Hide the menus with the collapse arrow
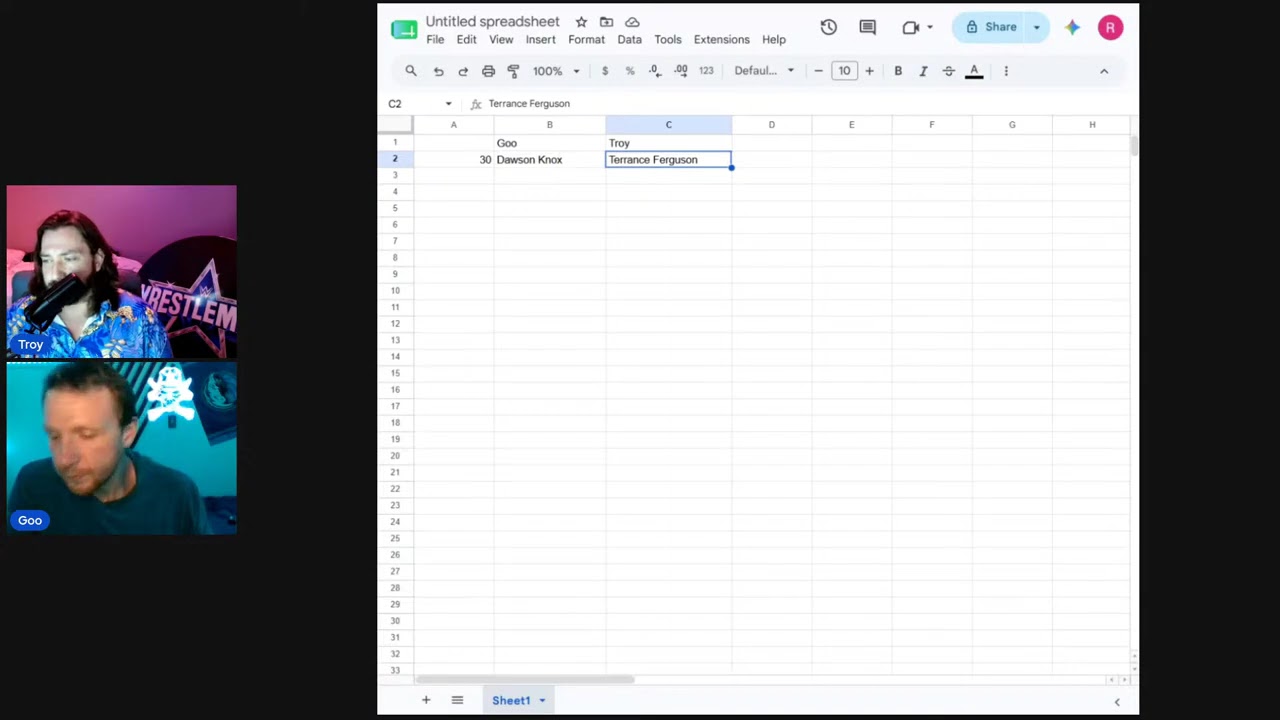The height and width of the screenshot is (720, 1280). [x=1104, y=71]
